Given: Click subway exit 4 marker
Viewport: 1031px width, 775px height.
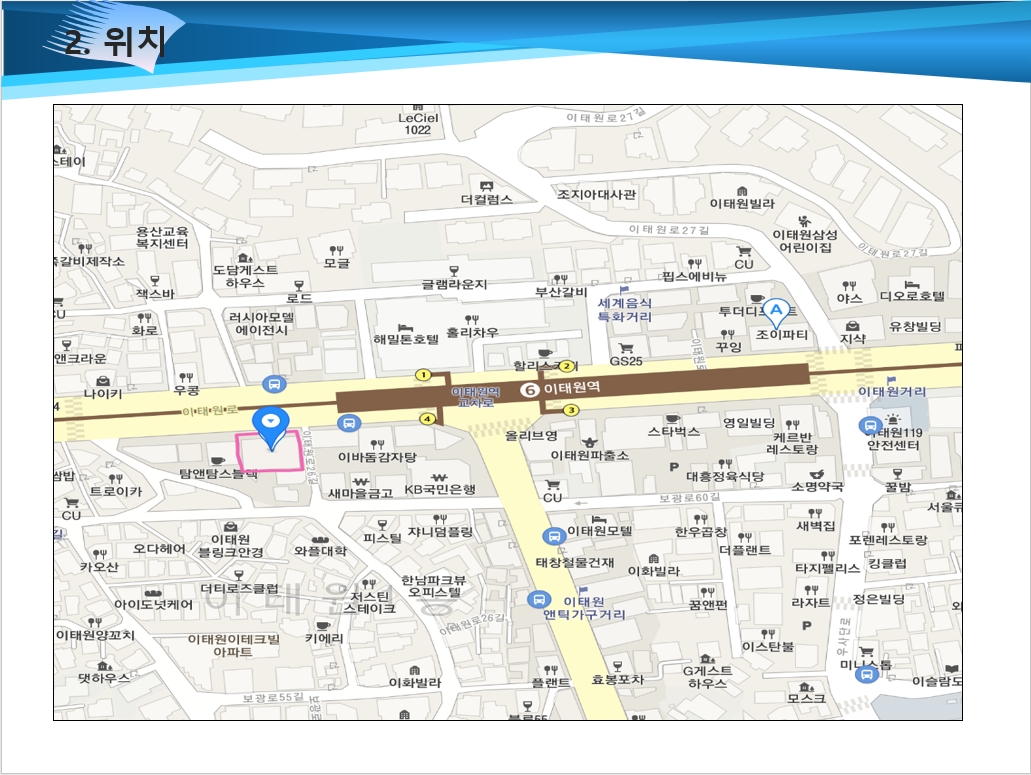Looking at the screenshot, I should 427,419.
